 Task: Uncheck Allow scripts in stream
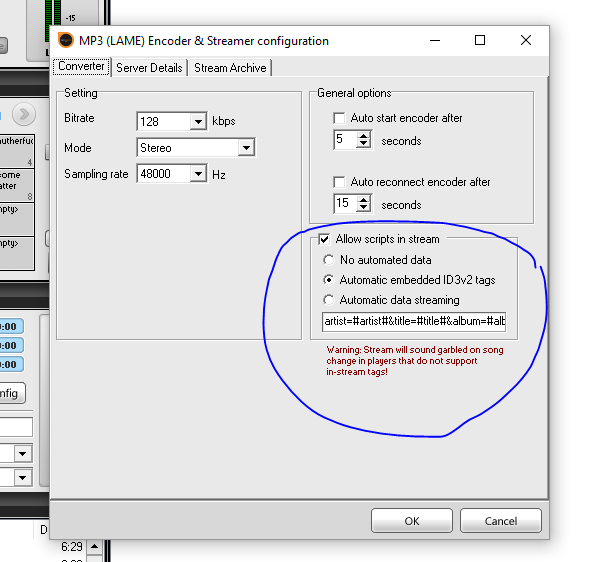[324, 239]
